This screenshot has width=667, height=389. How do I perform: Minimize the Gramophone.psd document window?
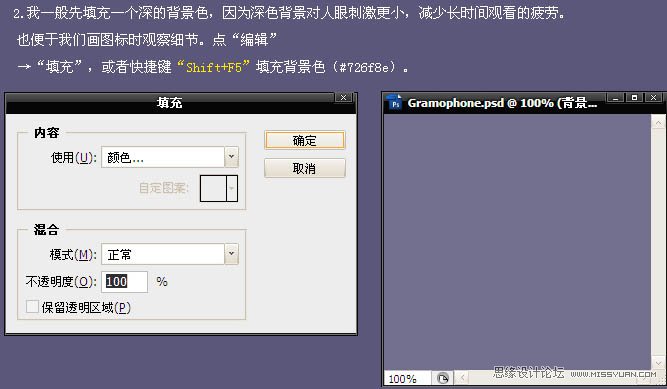(x=615, y=97)
